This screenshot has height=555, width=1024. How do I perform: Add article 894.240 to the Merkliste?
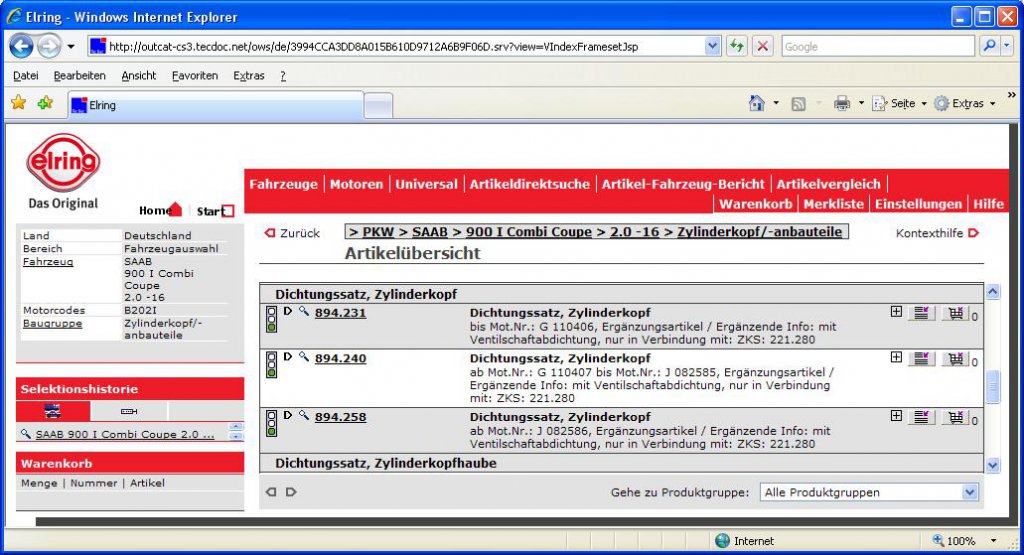pos(921,358)
